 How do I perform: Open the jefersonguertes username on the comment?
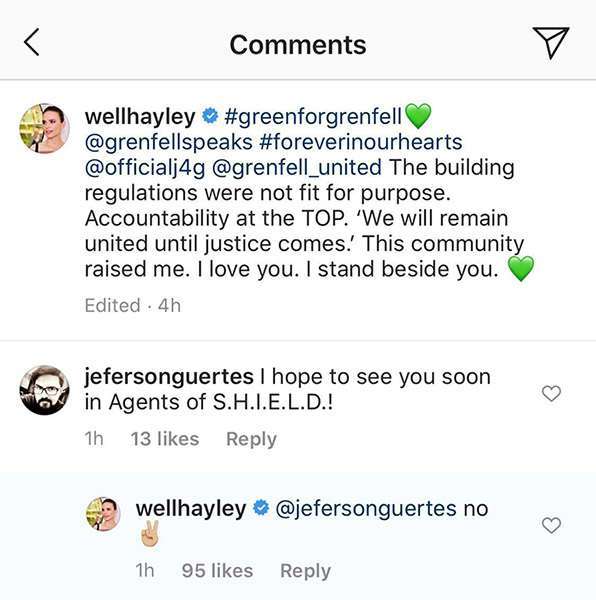click(169, 377)
